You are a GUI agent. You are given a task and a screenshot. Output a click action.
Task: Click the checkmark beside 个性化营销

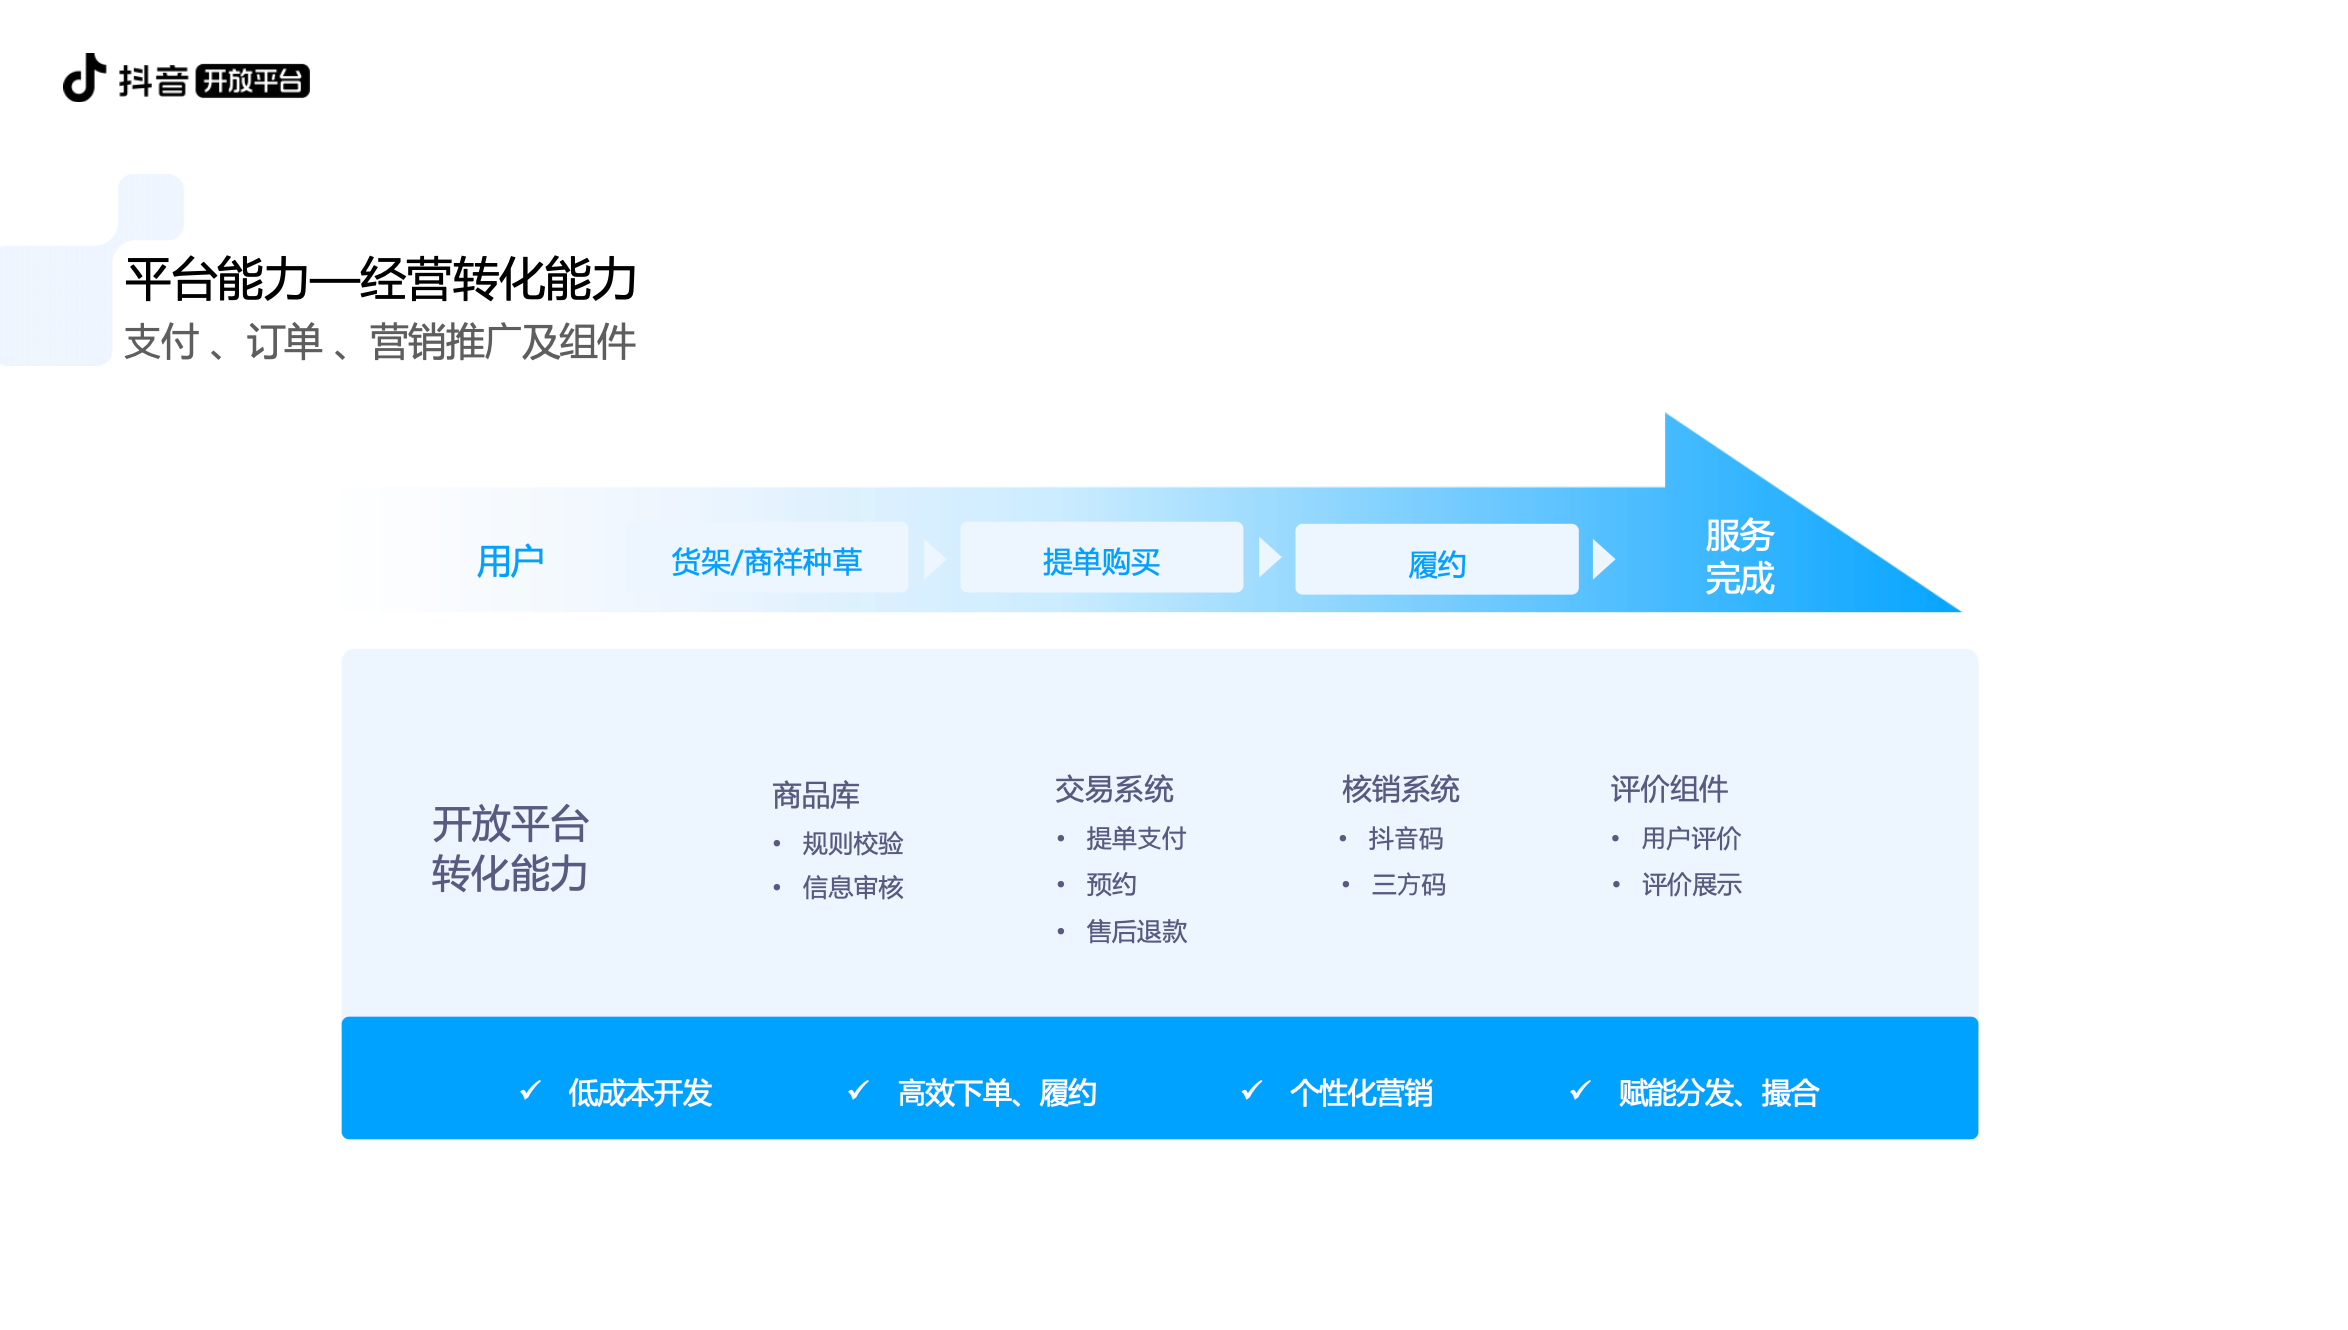pyautogui.click(x=1251, y=1091)
